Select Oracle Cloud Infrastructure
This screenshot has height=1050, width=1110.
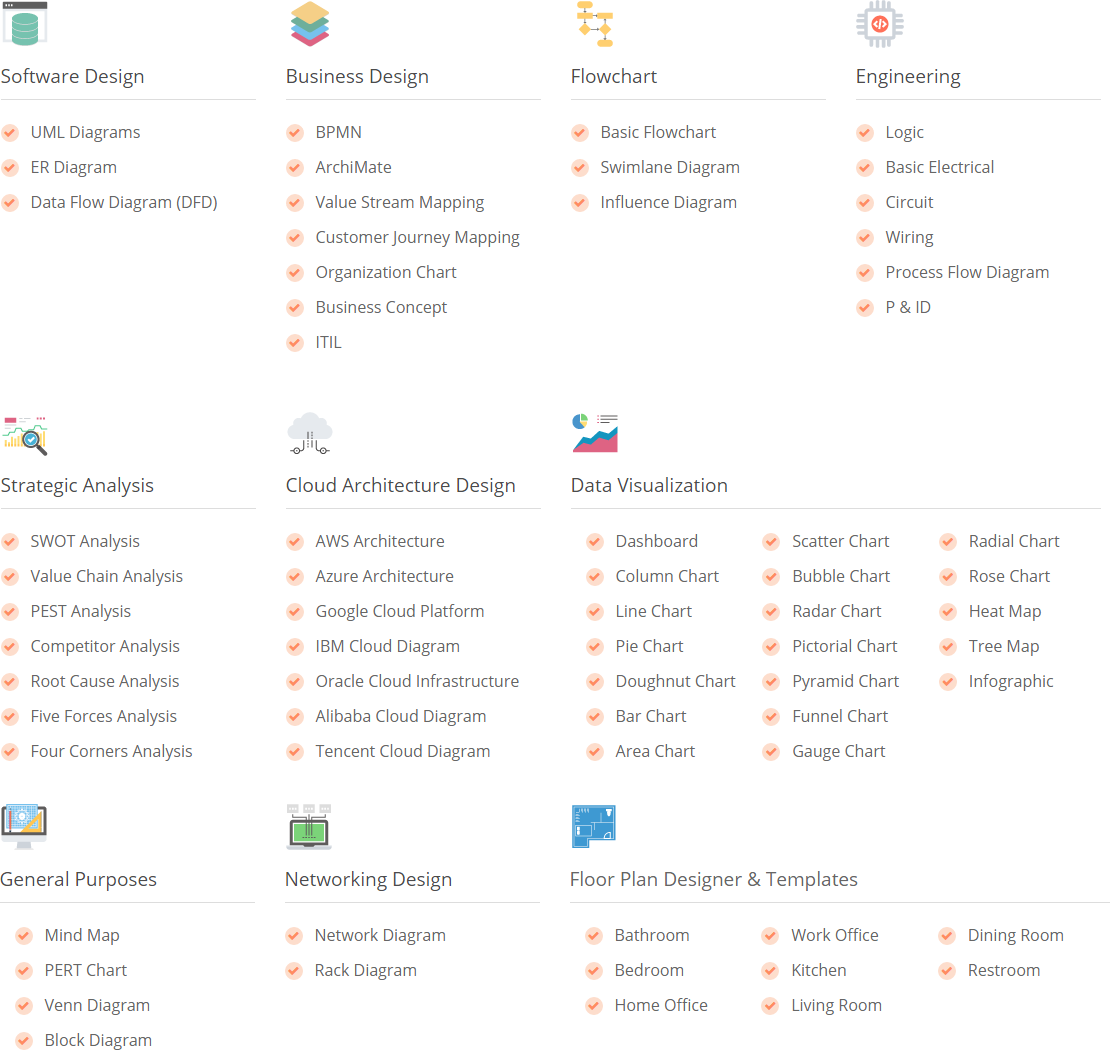(x=417, y=682)
